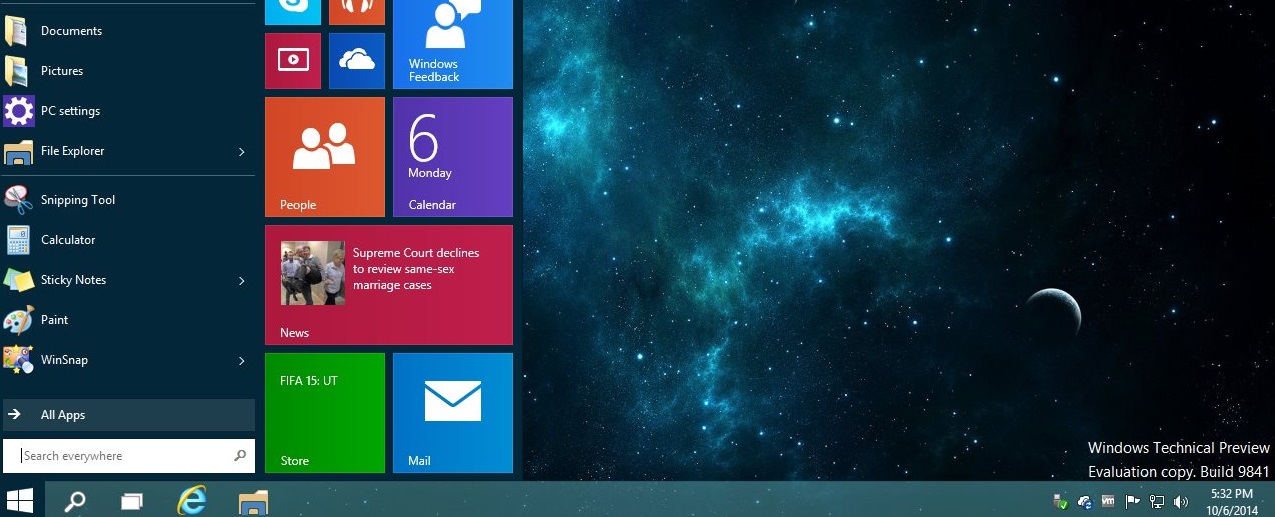The height and width of the screenshot is (517, 1275).
Task: Click the volume speaker icon
Action: coord(1181,501)
